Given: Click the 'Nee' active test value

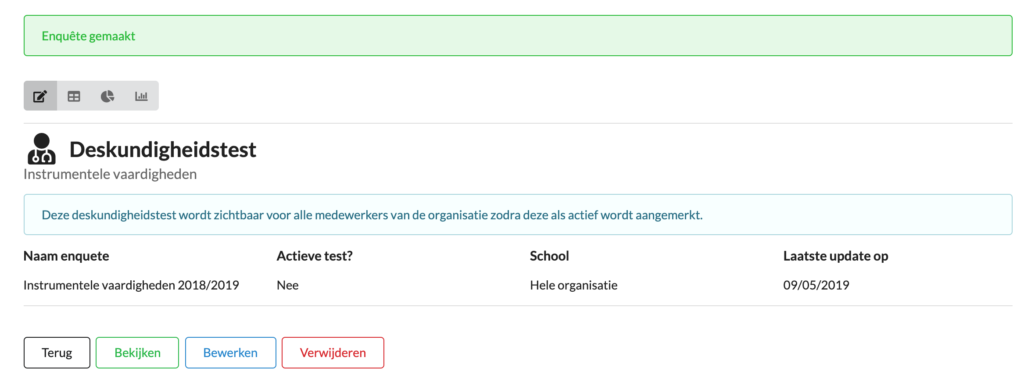Looking at the screenshot, I should coord(287,285).
